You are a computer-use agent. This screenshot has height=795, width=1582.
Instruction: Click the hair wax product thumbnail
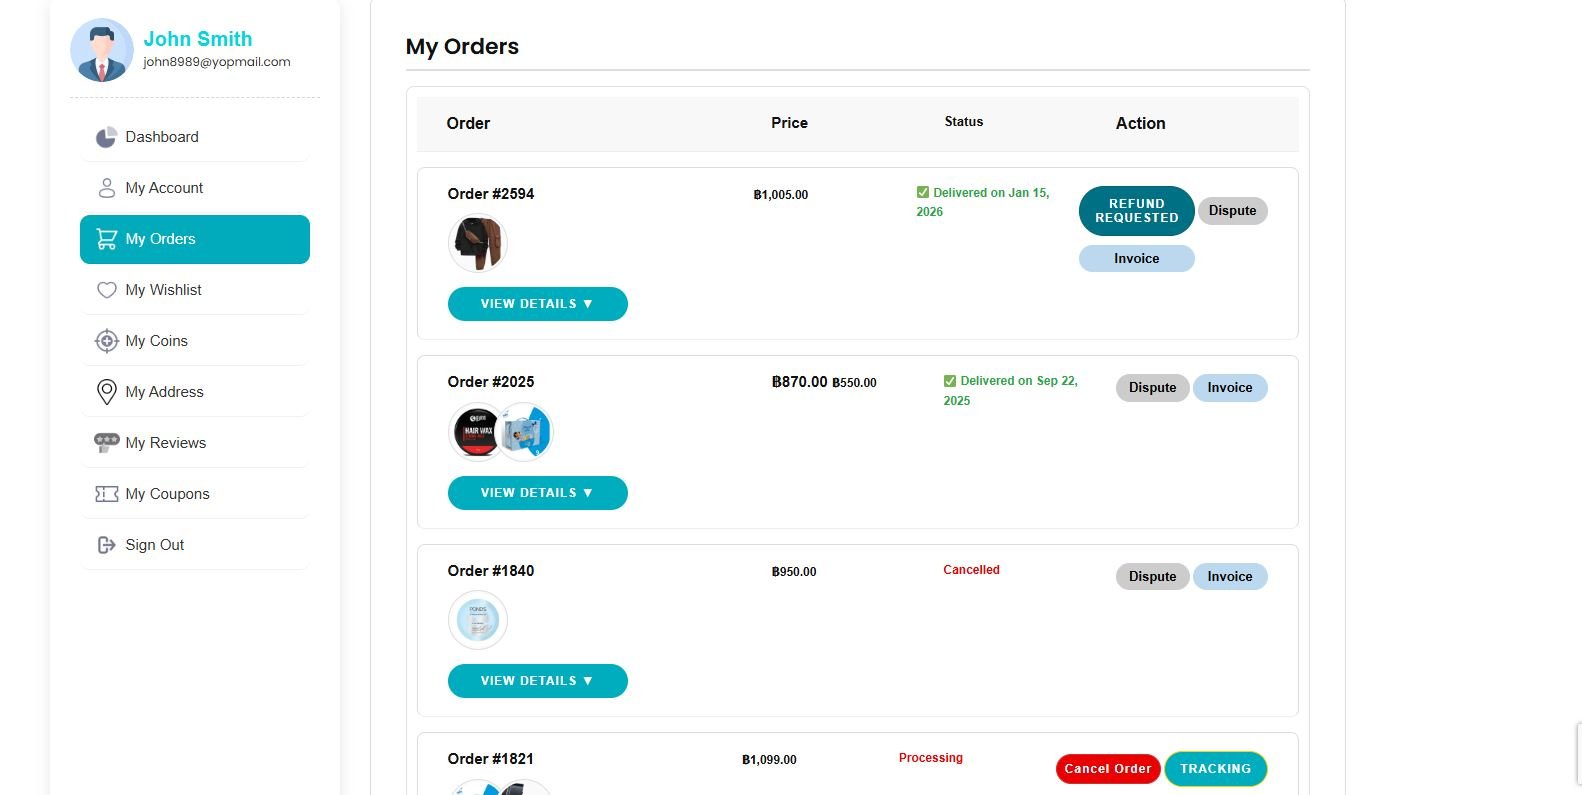click(477, 432)
